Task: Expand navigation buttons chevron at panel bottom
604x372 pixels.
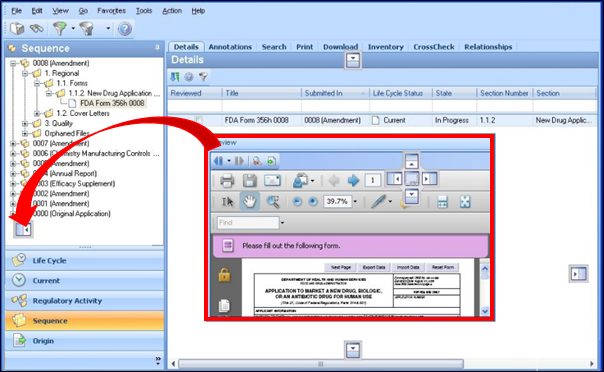Action: (158, 360)
